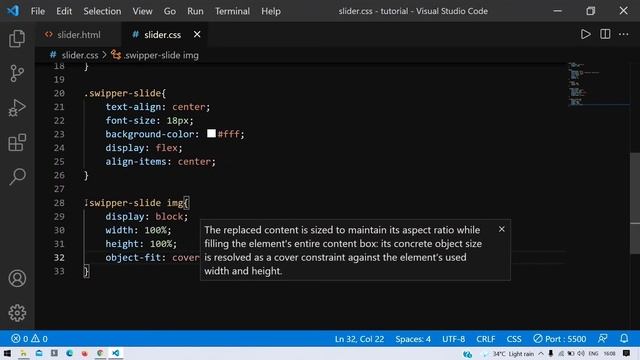
Task: Close the object-fit hover description popup
Action: click(x=502, y=229)
